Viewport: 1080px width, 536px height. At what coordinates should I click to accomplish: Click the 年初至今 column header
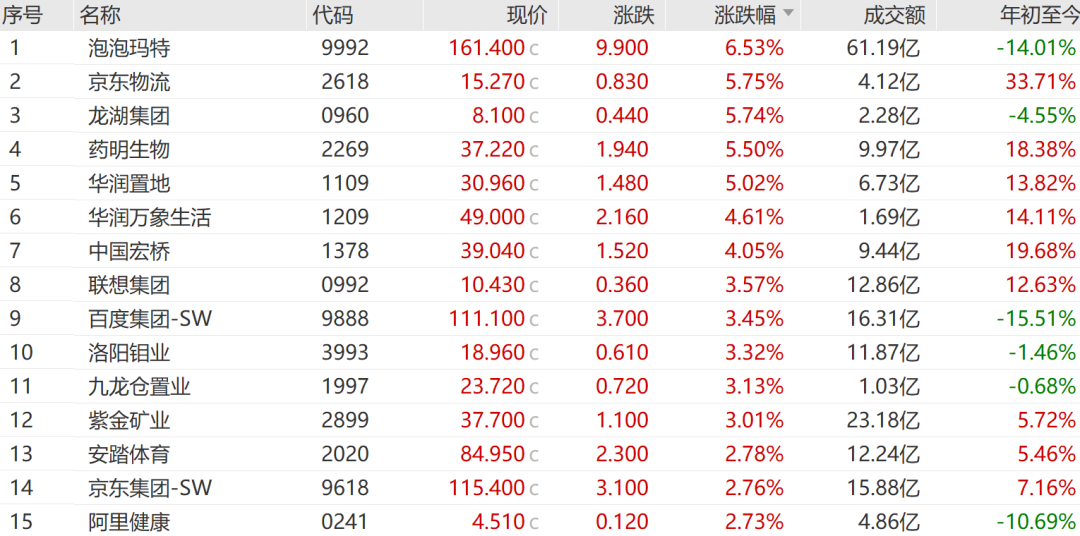click(x=1038, y=14)
